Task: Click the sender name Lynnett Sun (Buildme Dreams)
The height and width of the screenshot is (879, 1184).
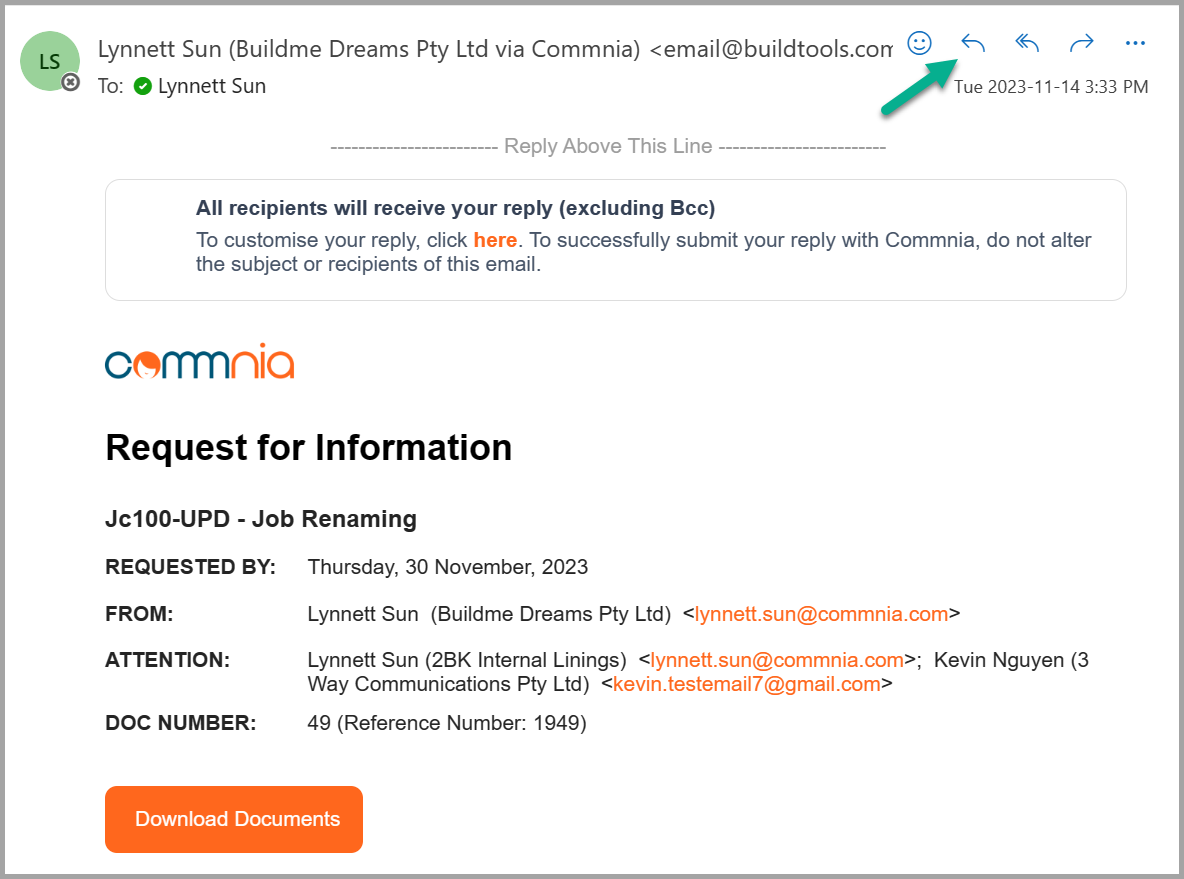Action: pyautogui.click(x=495, y=49)
